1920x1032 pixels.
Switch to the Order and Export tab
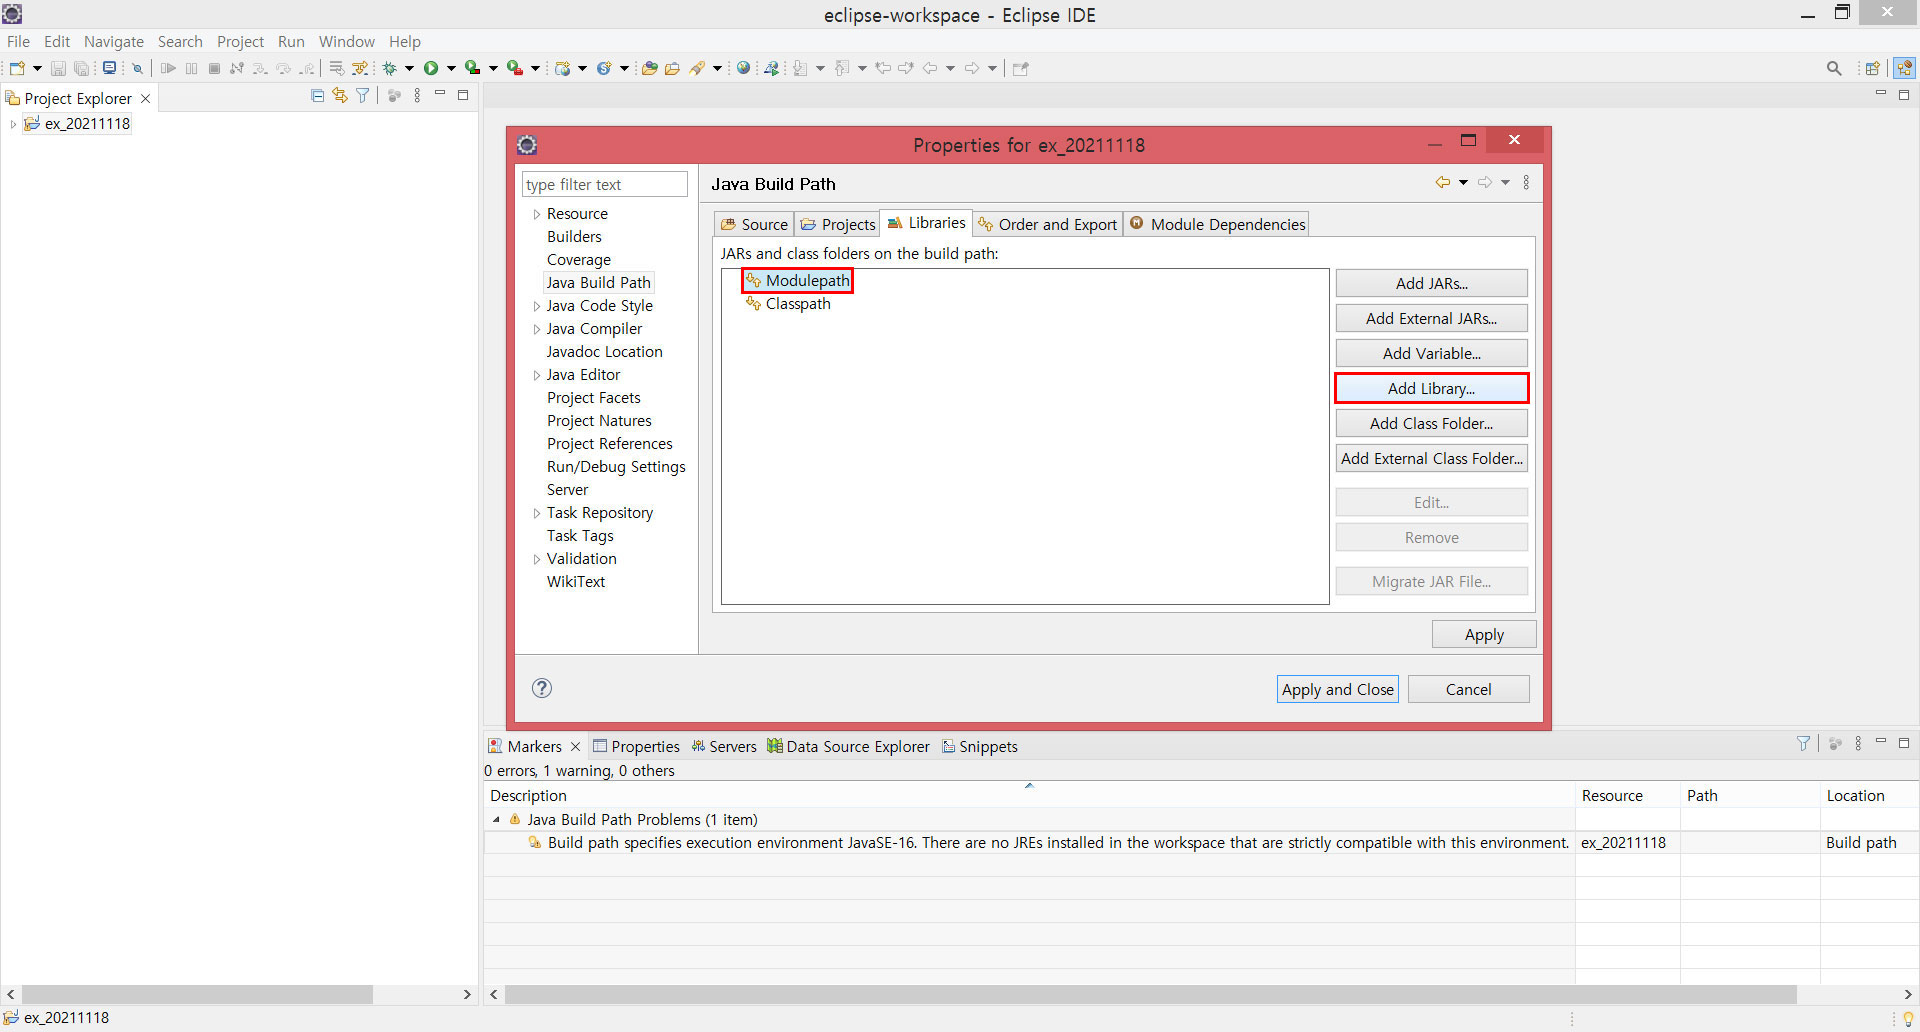pyautogui.click(x=1047, y=224)
